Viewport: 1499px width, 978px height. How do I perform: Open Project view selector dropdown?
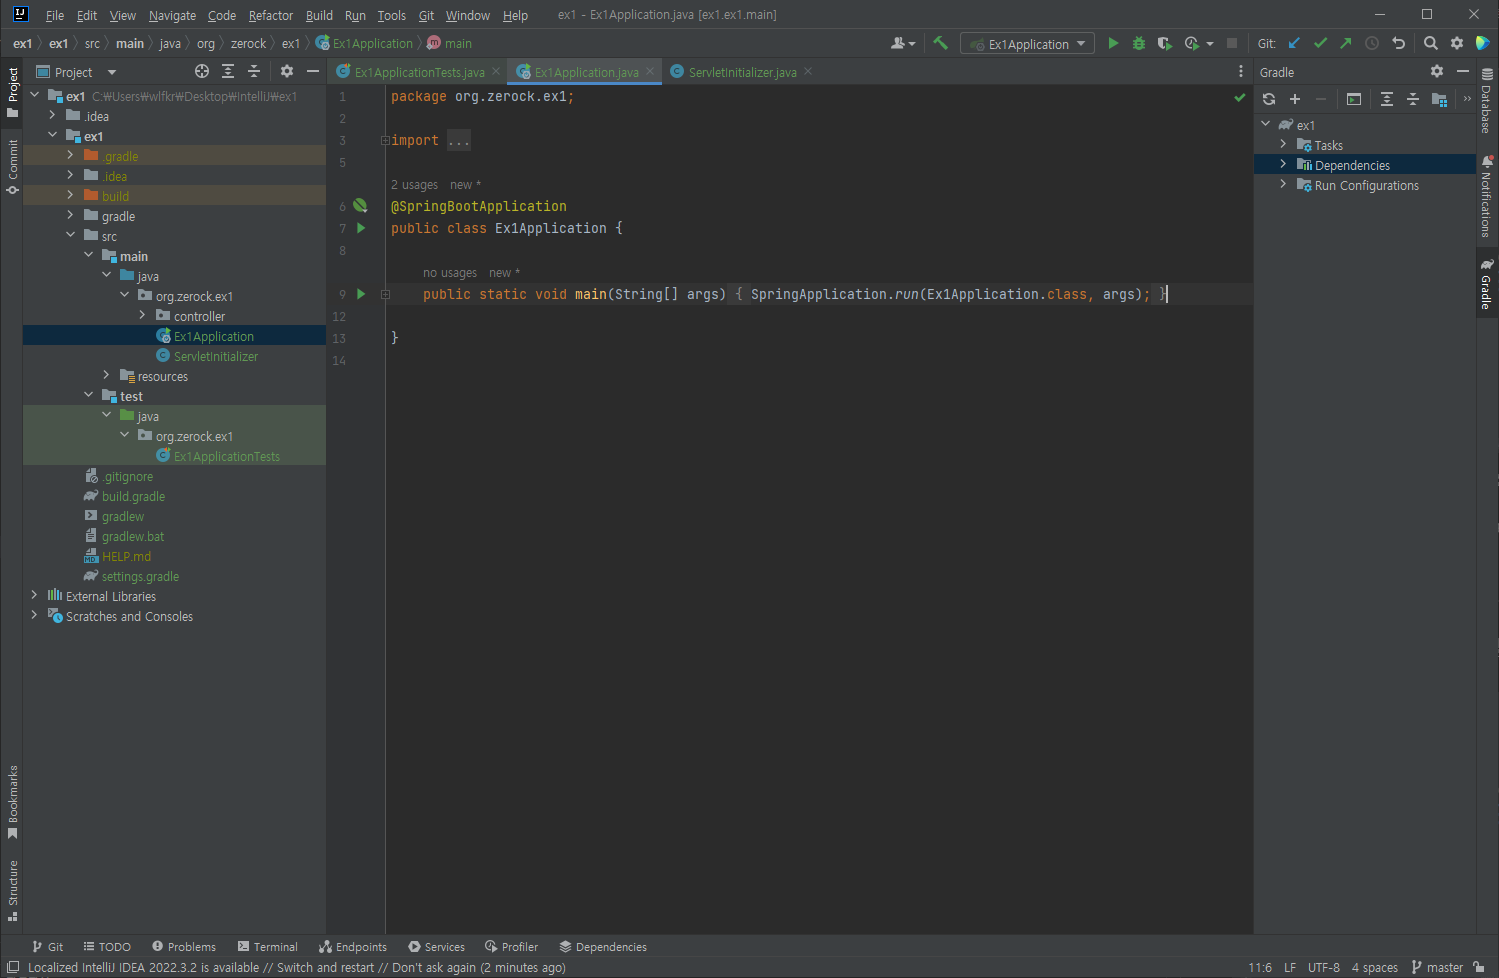point(76,72)
